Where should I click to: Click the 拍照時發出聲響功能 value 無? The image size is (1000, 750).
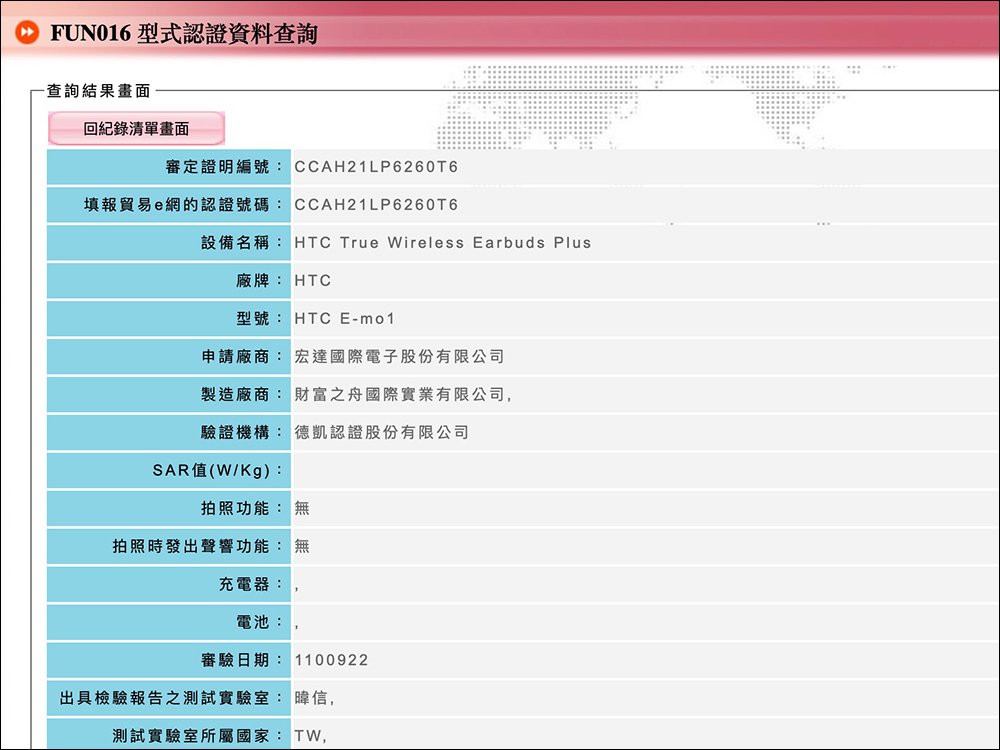coord(302,547)
